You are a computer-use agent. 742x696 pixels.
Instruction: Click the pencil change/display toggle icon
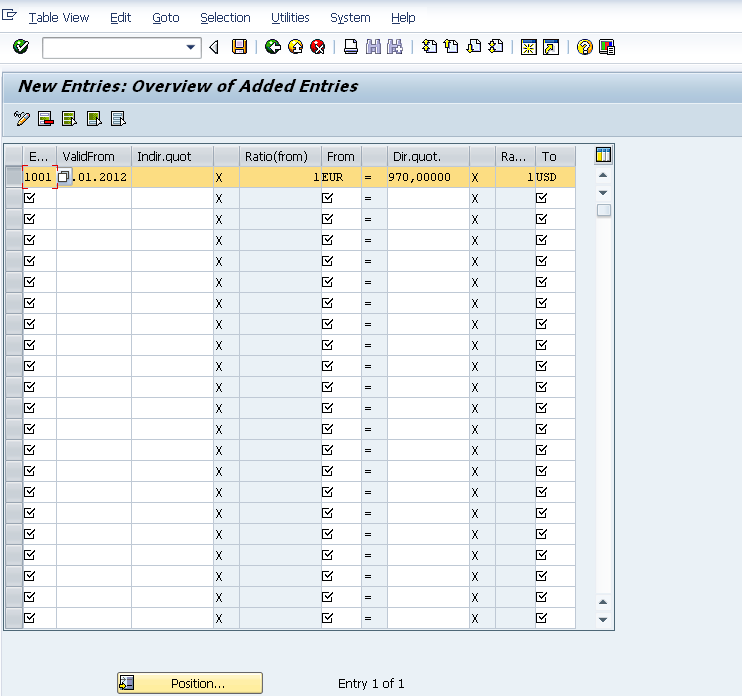click(x=21, y=119)
